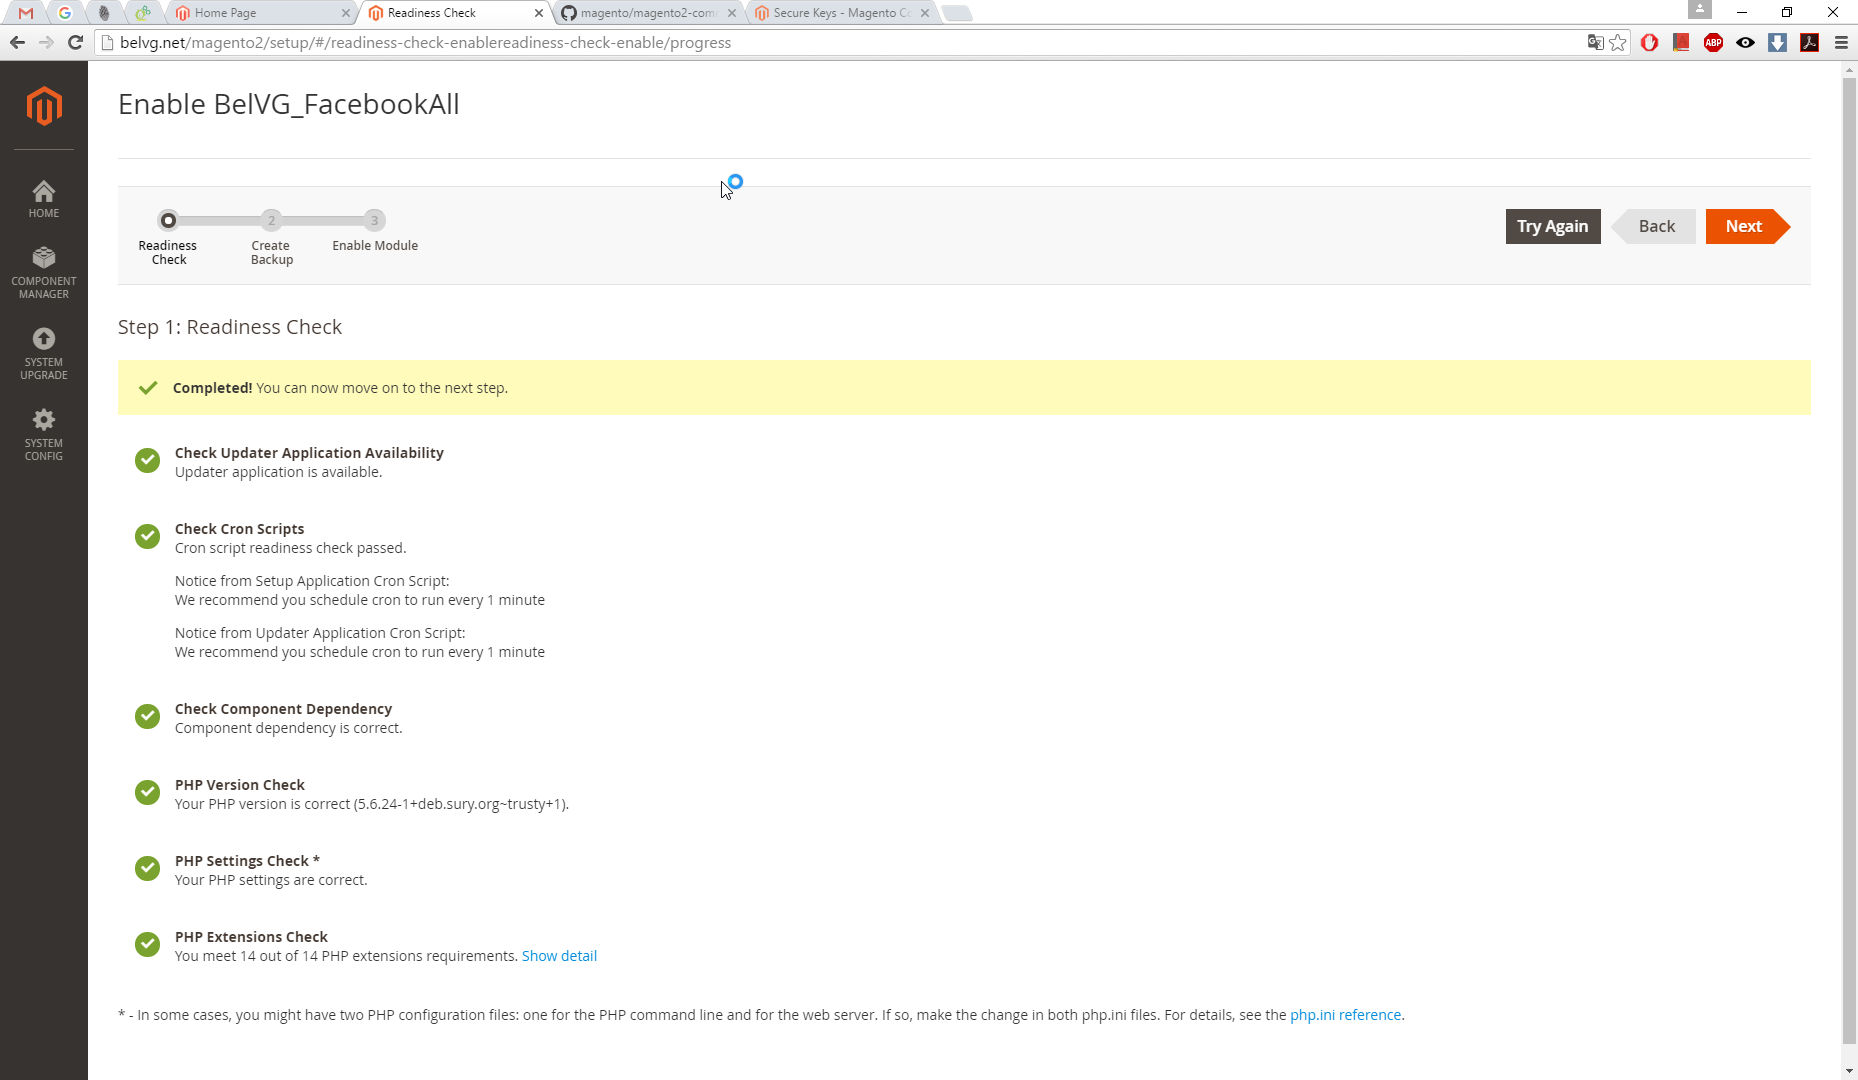1858x1080 pixels.
Task: Select the Readiness Check browser tab
Action: tap(454, 13)
